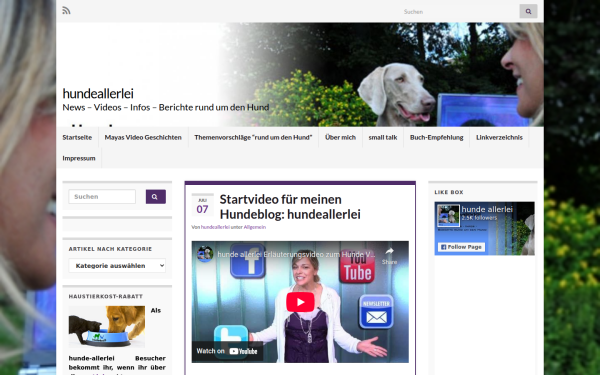Open the YouTube channel avatar in video
Image resolution: width=600 pixels, height=375 pixels.
[x=205, y=254]
